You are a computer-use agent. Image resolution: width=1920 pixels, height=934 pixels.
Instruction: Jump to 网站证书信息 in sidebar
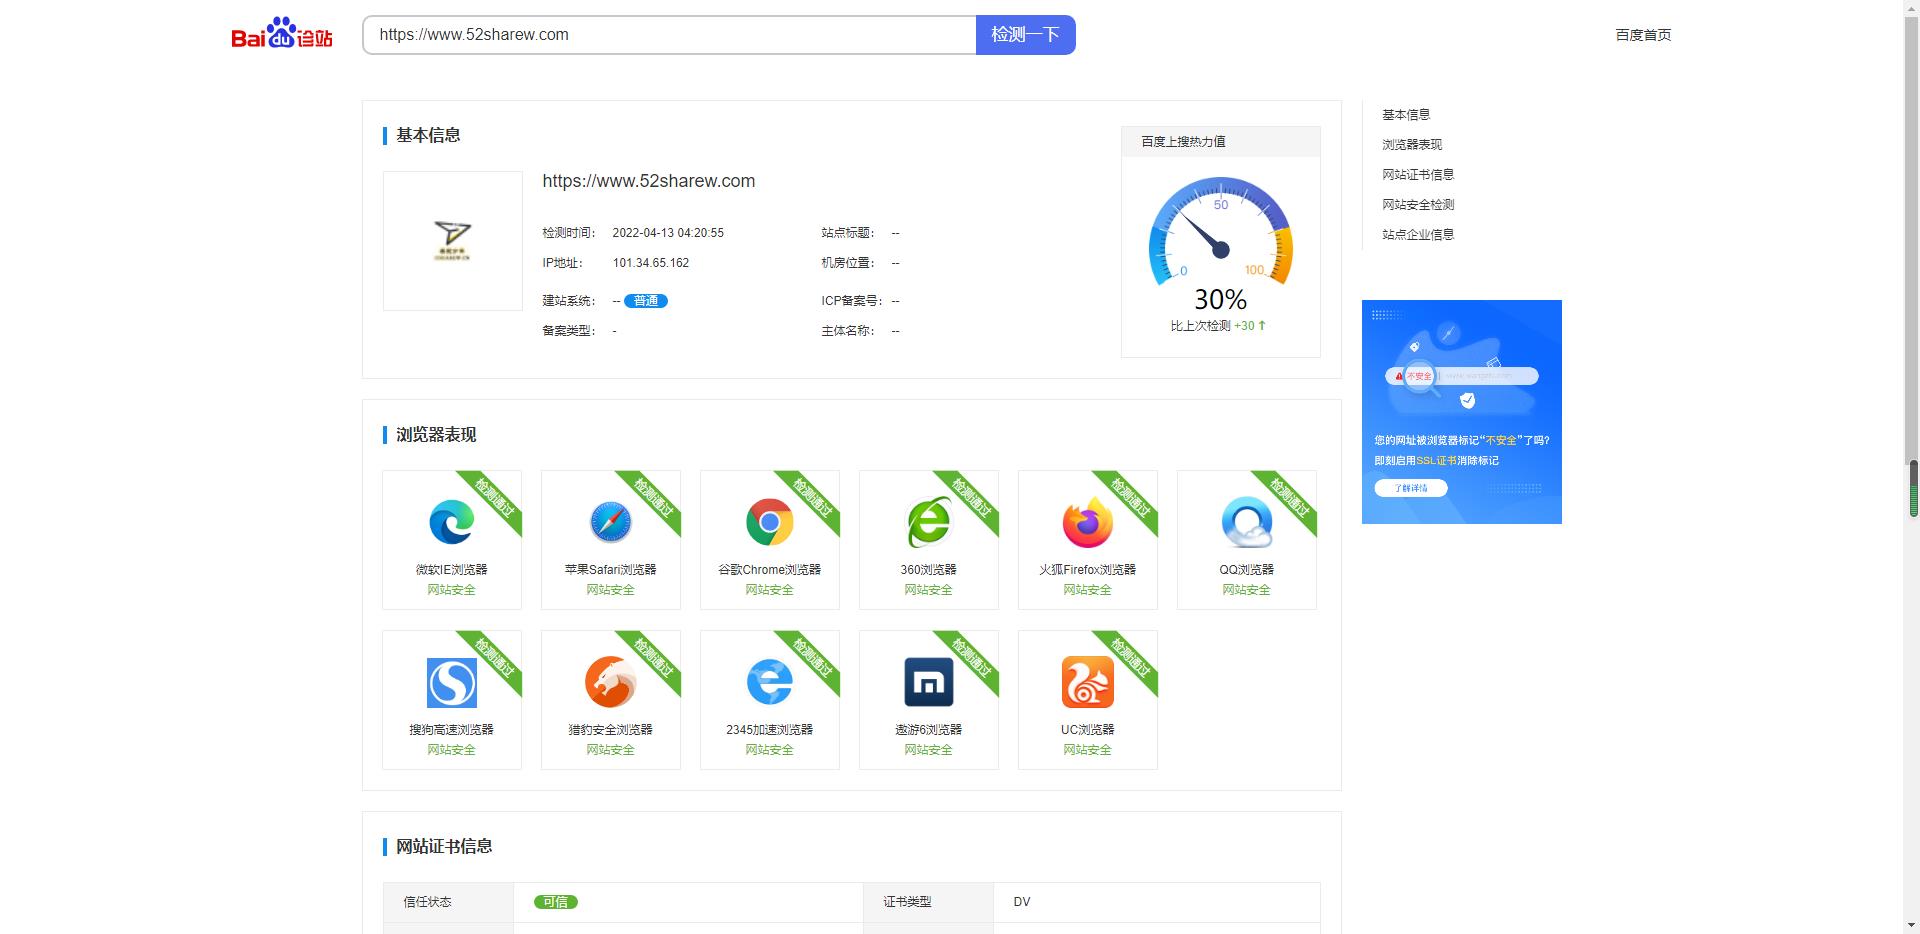1418,175
